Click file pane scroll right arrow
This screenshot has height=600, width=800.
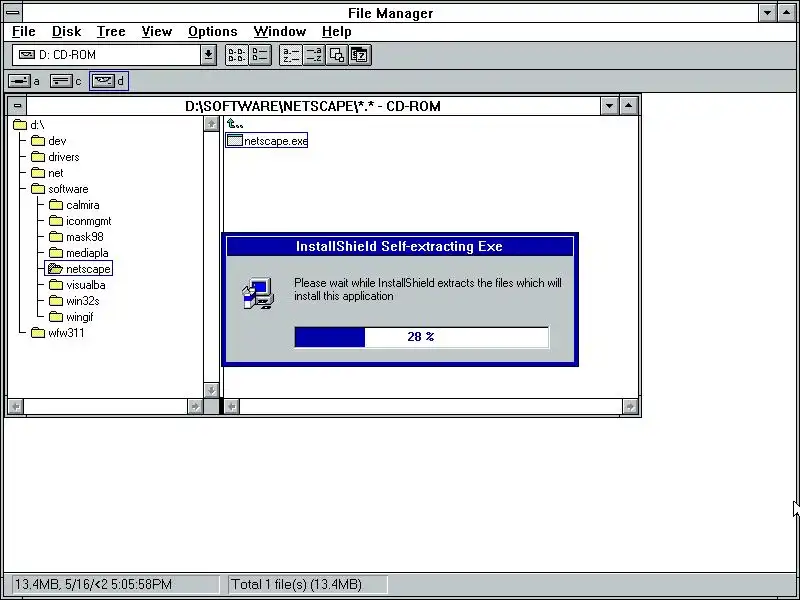tap(630, 407)
